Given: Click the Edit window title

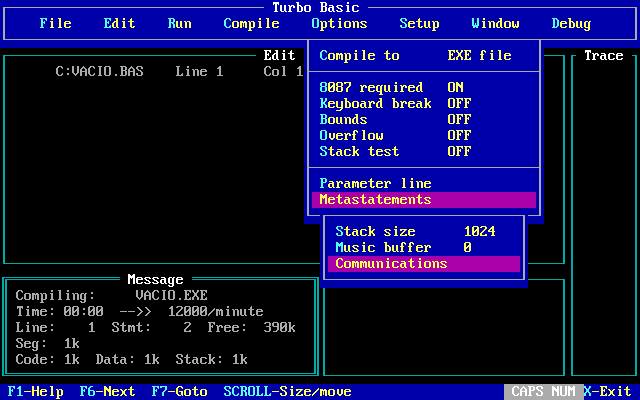Looking at the screenshot, I should 280,56.
